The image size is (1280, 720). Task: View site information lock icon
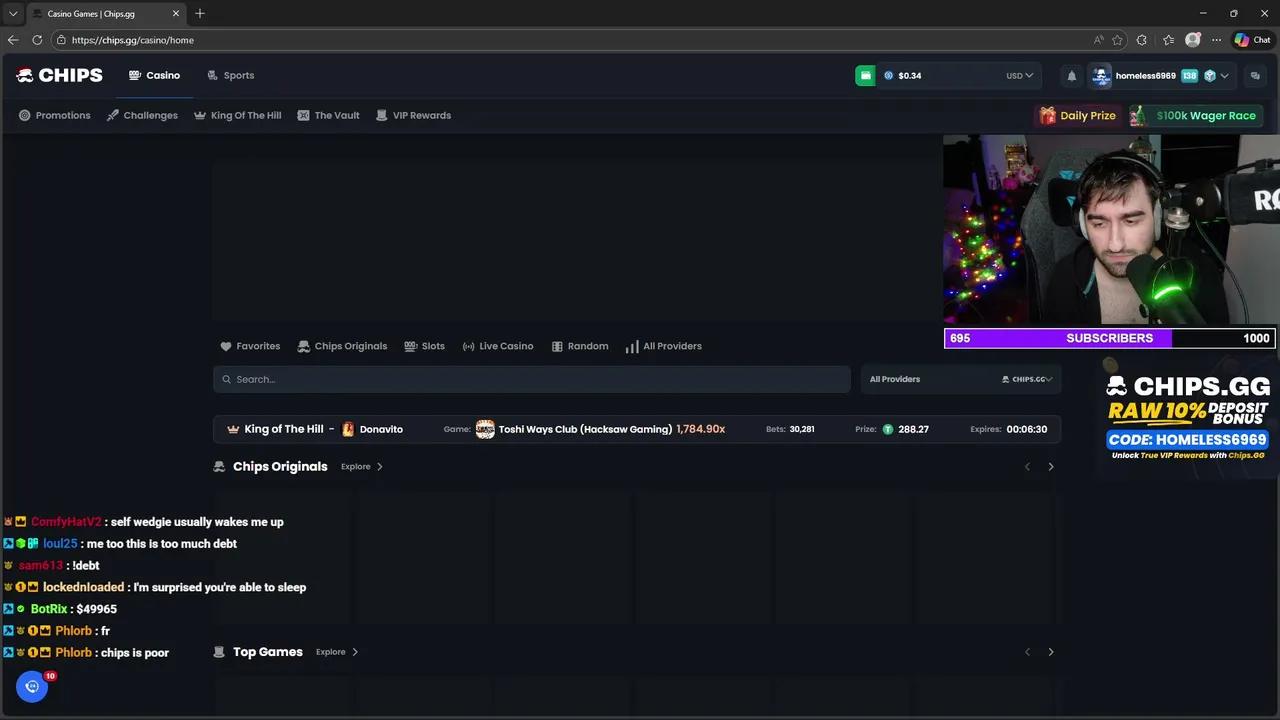[61, 40]
